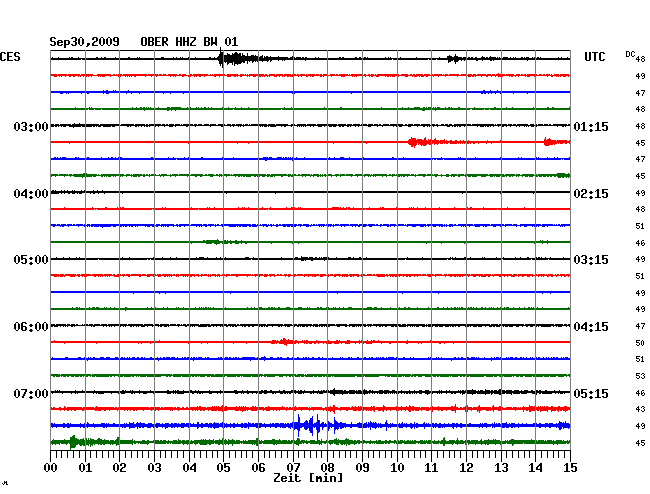The height and width of the screenshot is (494, 650).
Task: Click minute 15 on the time axis
Action: 570,467
